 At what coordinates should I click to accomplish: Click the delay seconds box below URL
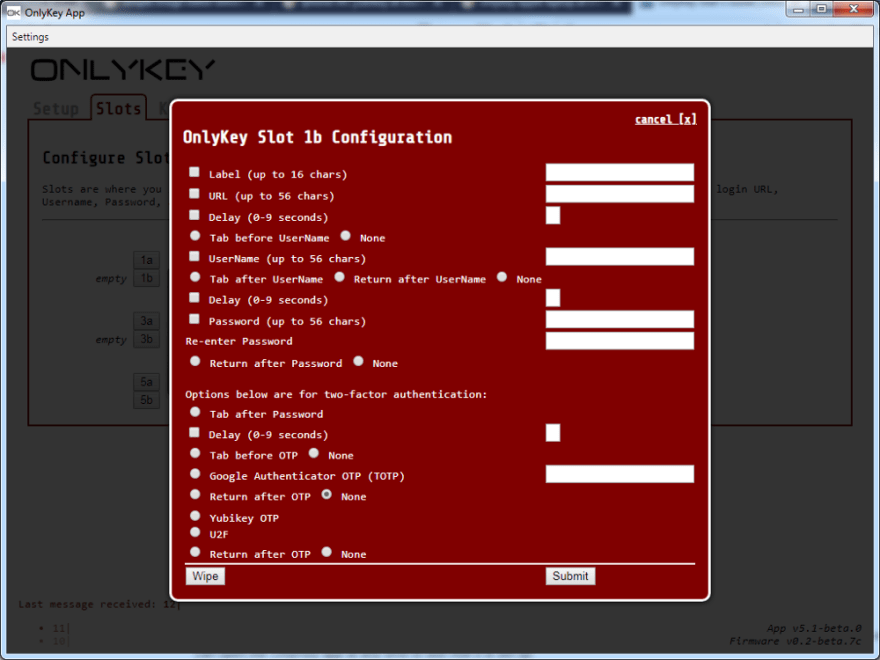click(553, 216)
